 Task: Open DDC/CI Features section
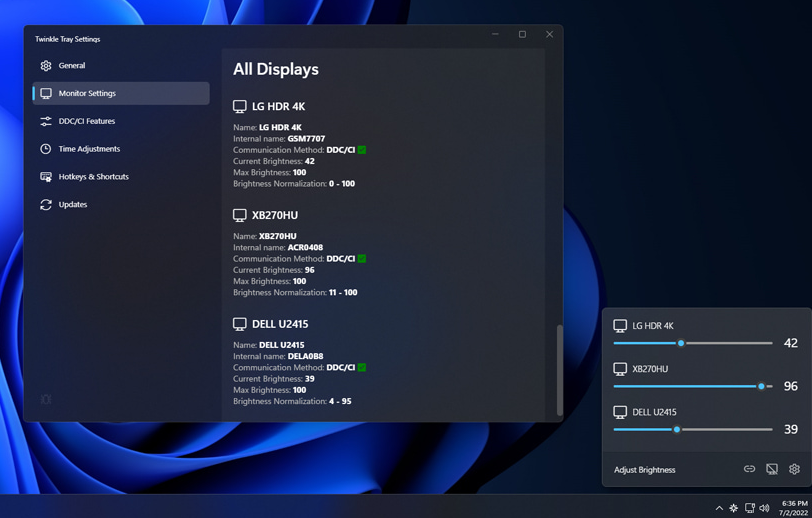click(x=87, y=121)
